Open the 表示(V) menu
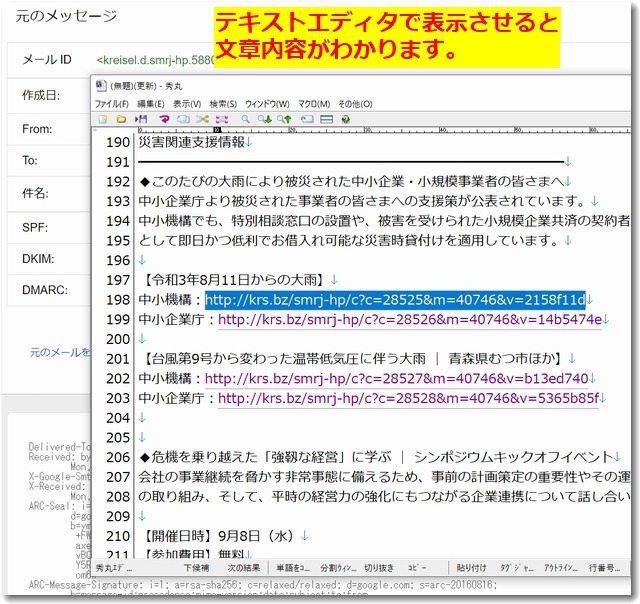 click(187, 104)
